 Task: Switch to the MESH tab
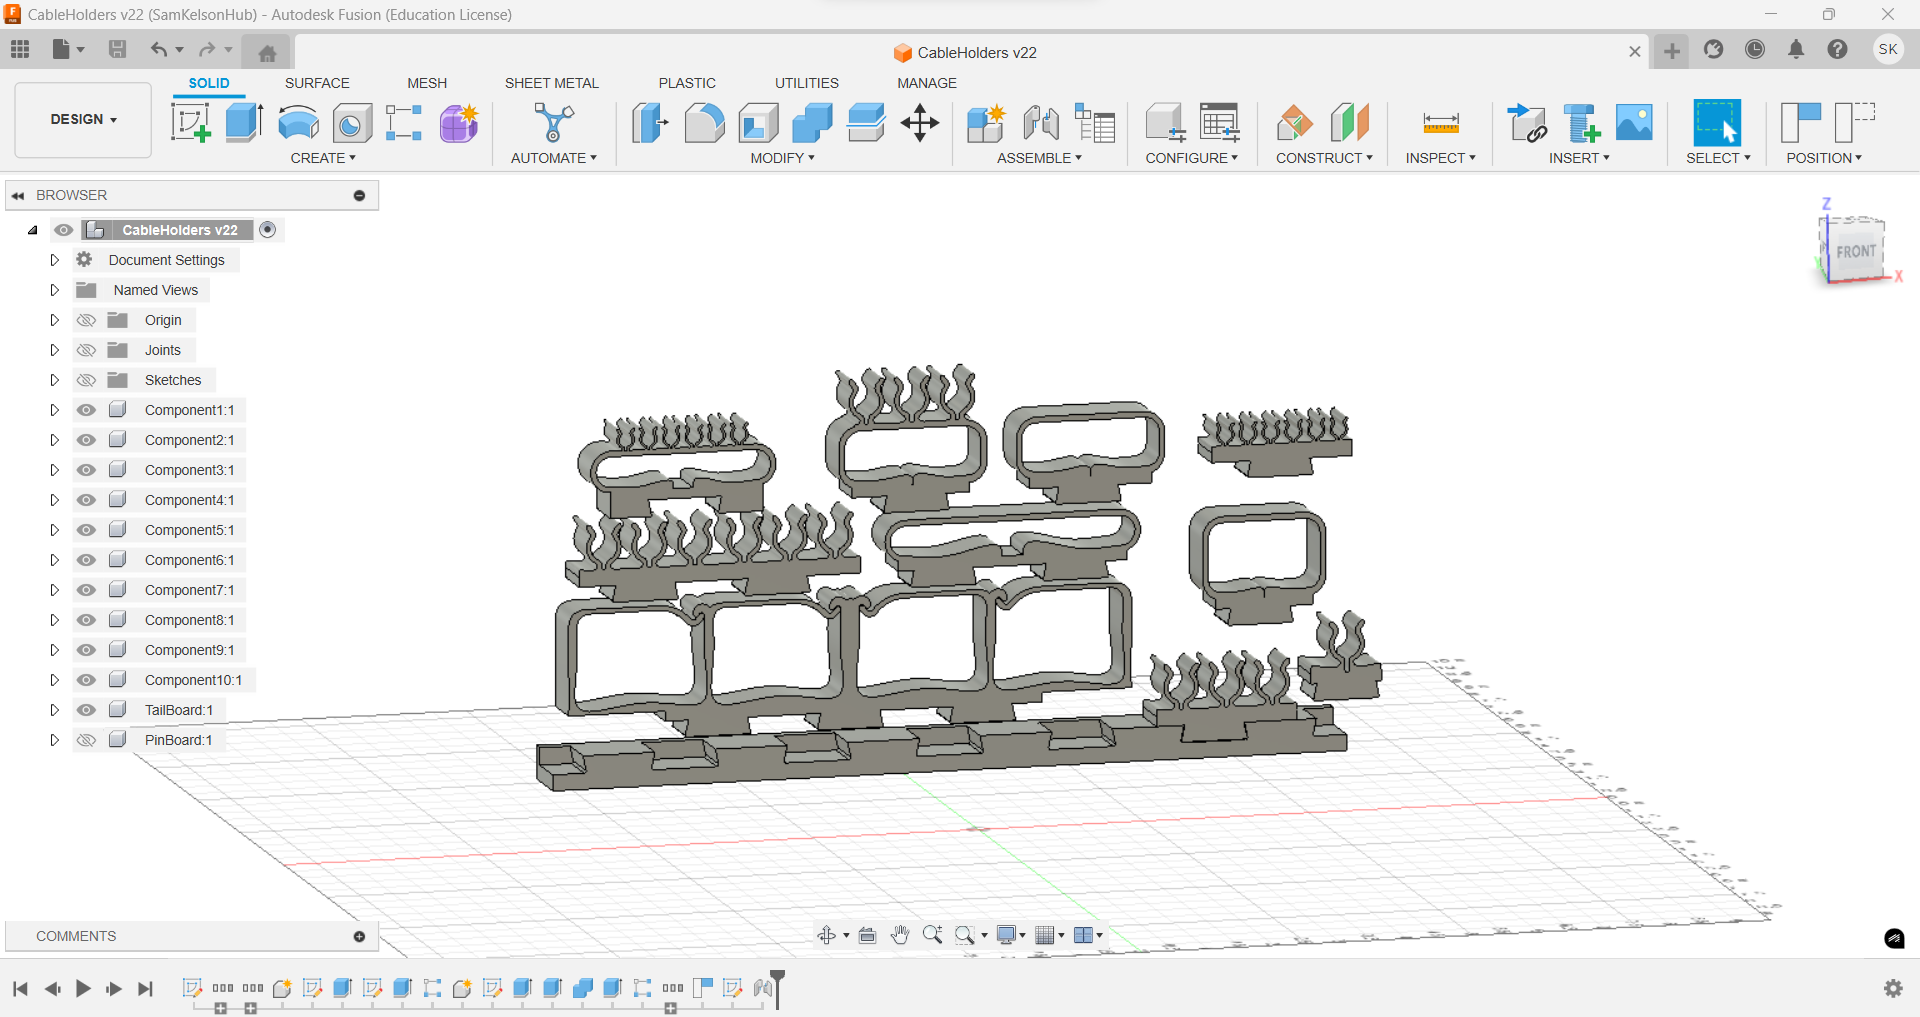(x=427, y=83)
